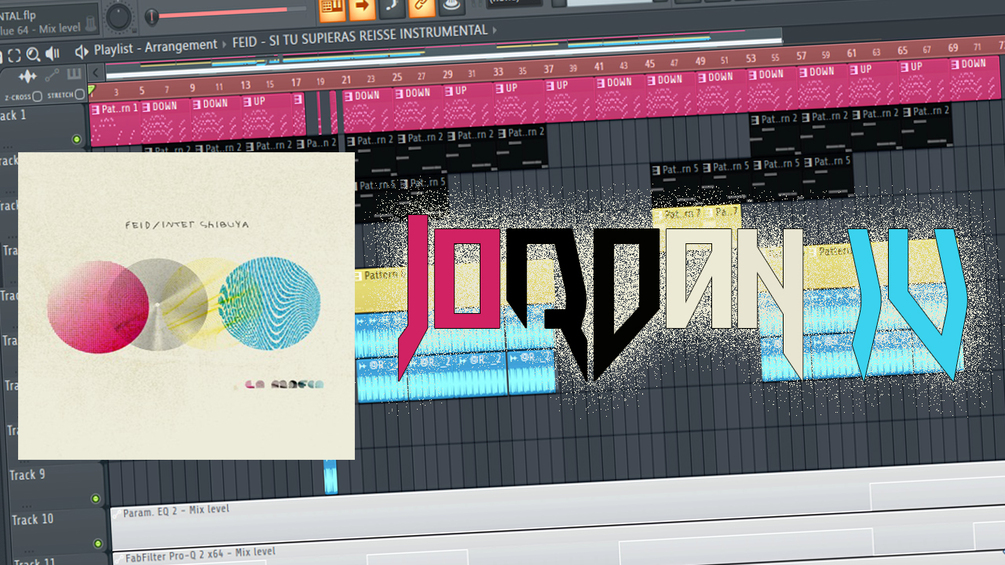
Task: Click the Value 64 - Mix level hint text
Action: coord(40,29)
